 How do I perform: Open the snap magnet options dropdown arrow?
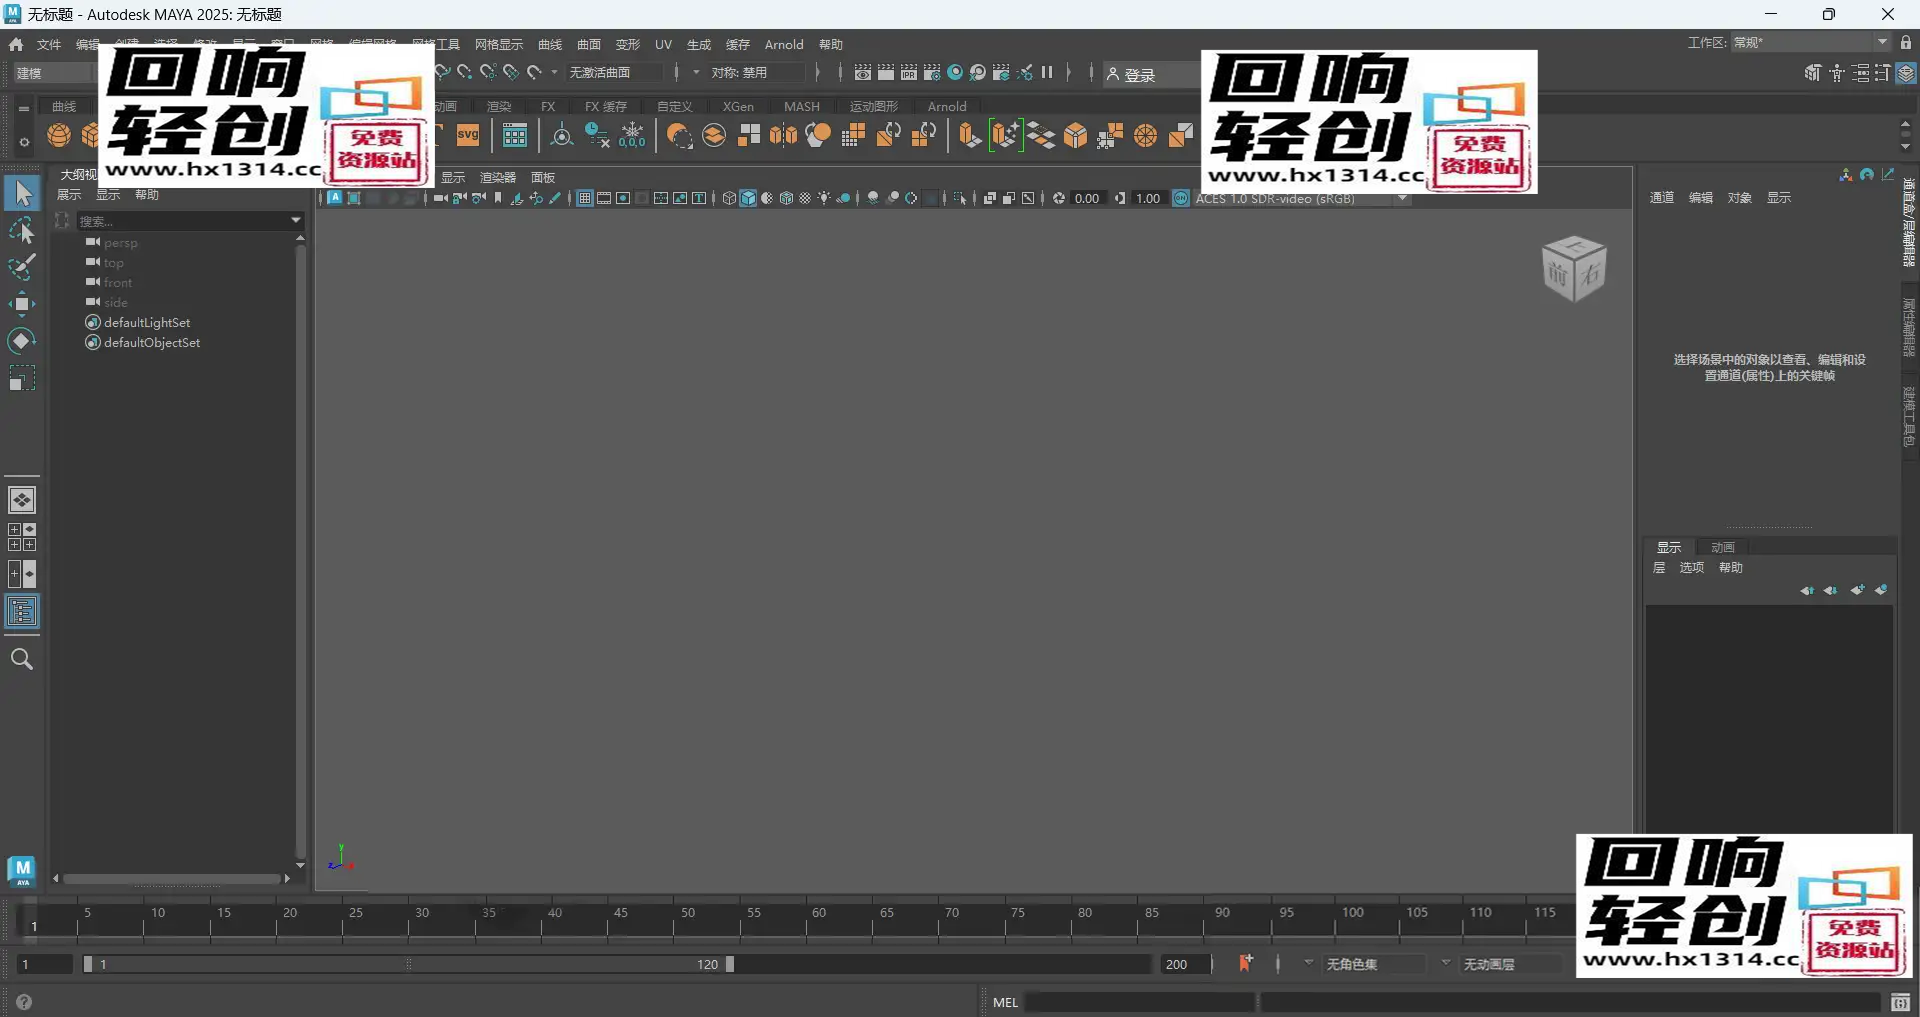click(x=554, y=72)
